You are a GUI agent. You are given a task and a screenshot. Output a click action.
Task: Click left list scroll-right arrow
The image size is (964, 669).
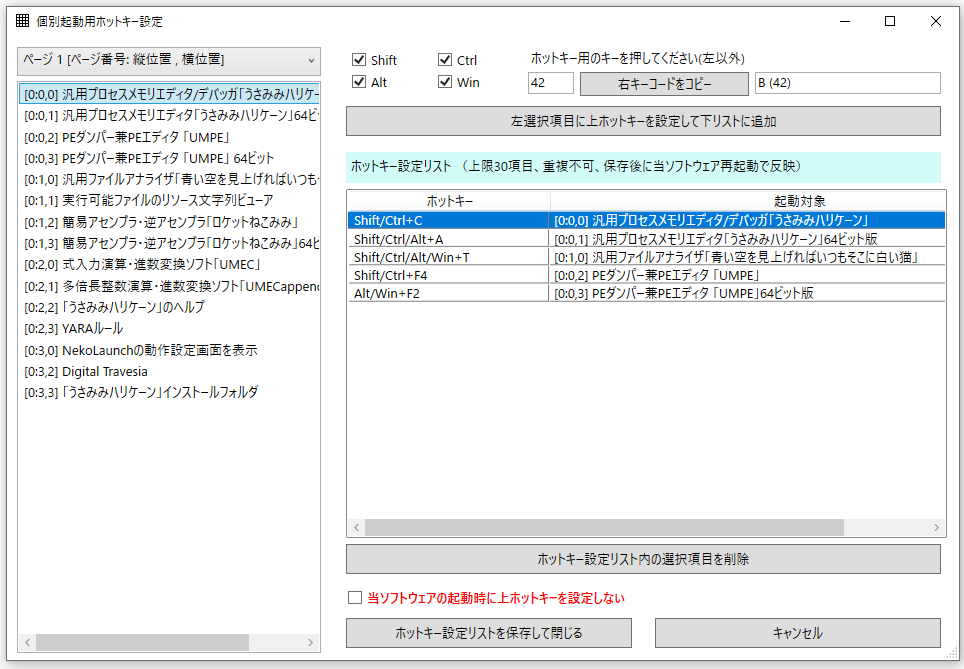pos(310,642)
